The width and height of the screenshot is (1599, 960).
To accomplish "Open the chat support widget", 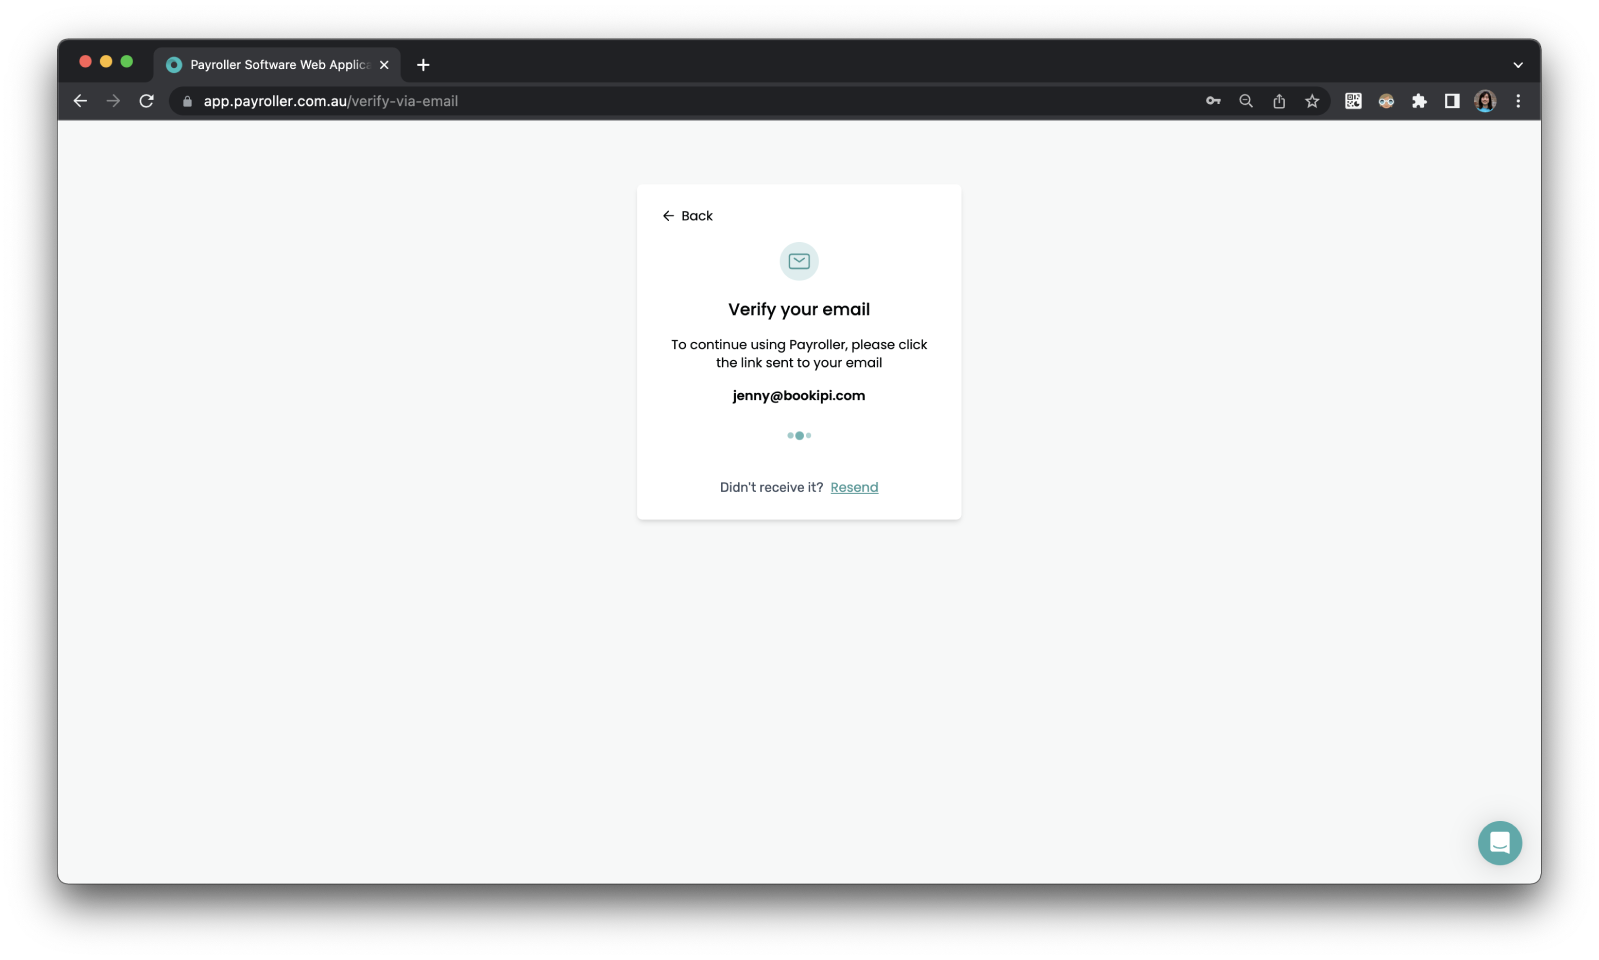I will click(1499, 843).
